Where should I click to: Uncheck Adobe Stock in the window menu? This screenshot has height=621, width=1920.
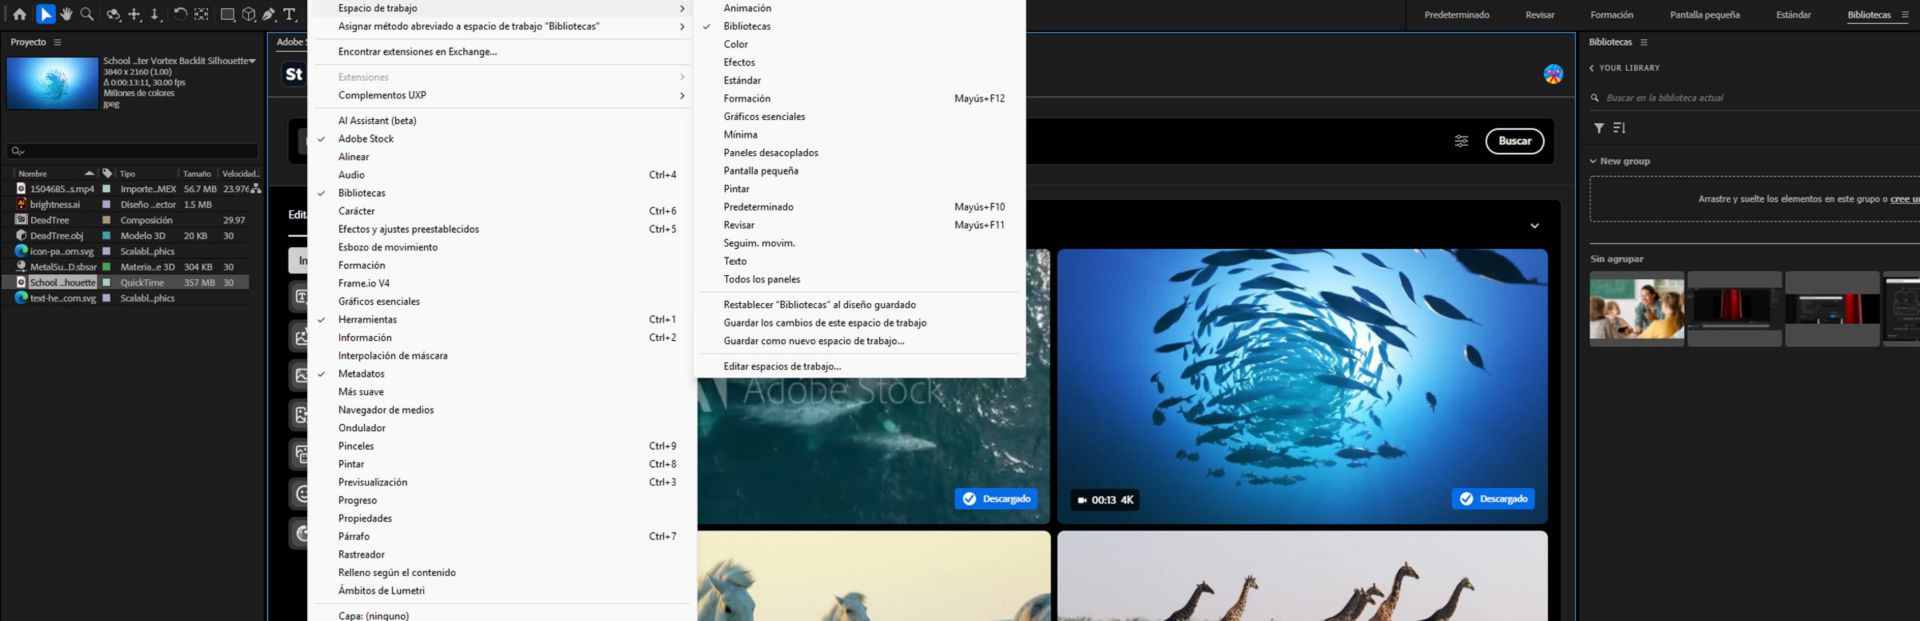point(502,139)
